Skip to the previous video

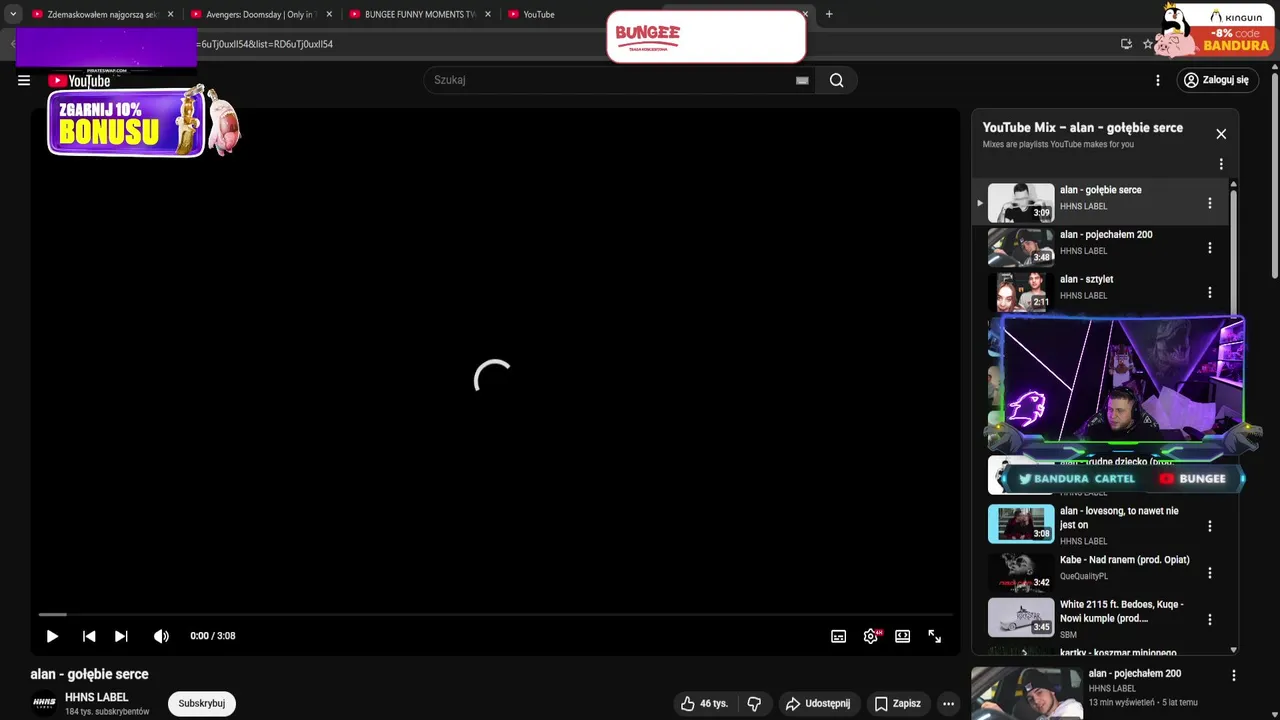[x=89, y=636]
